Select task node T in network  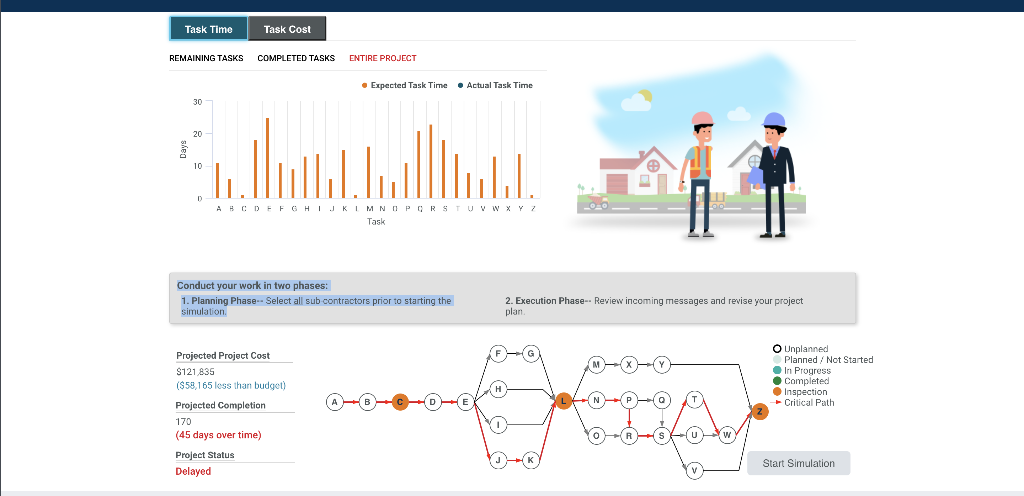694,400
